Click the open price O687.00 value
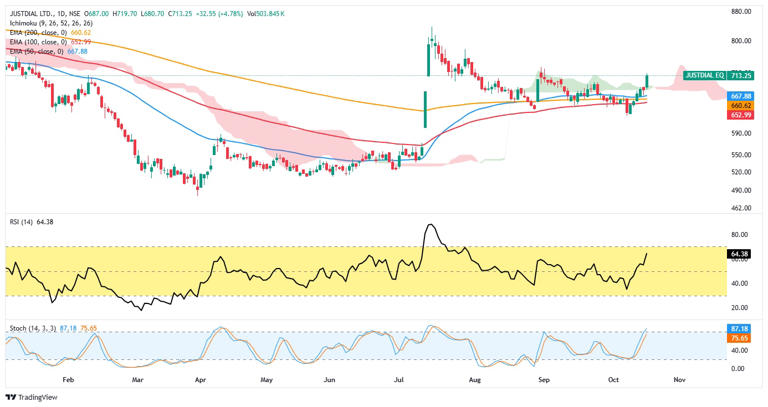The width and height of the screenshot is (768, 407). 97,14
